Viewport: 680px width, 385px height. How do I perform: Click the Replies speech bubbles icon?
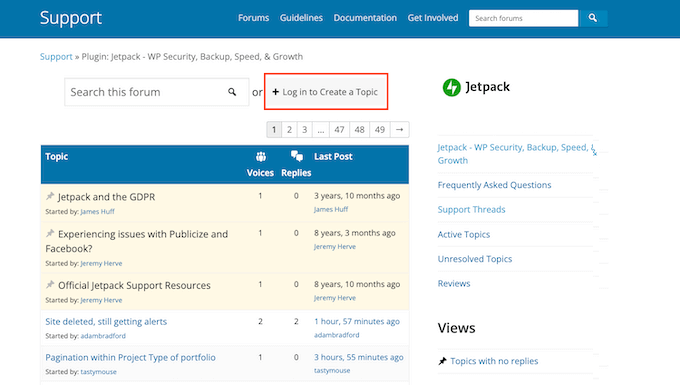pos(297,156)
